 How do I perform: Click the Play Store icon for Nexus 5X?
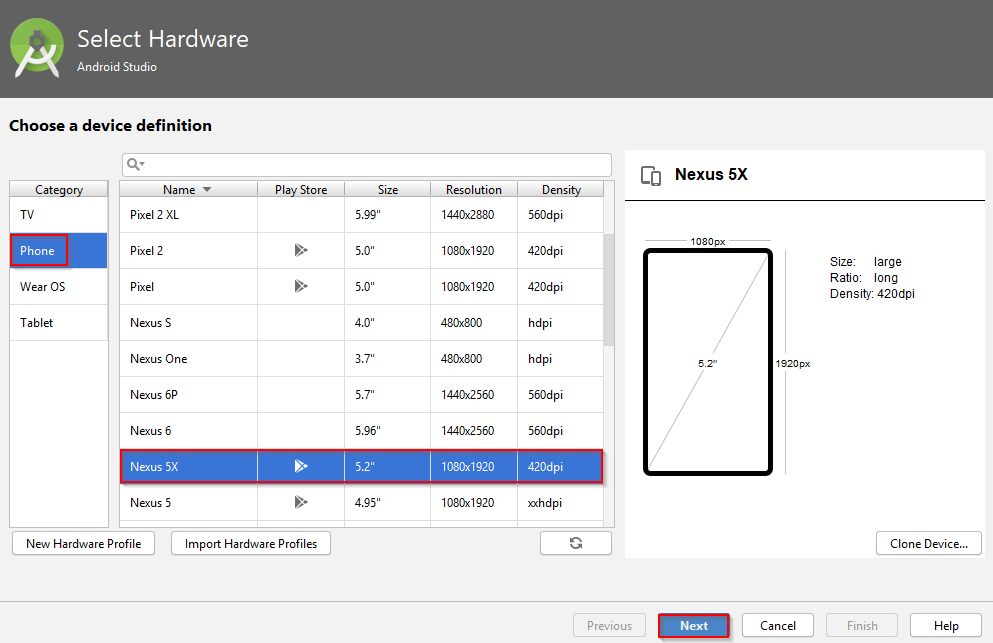click(301, 466)
